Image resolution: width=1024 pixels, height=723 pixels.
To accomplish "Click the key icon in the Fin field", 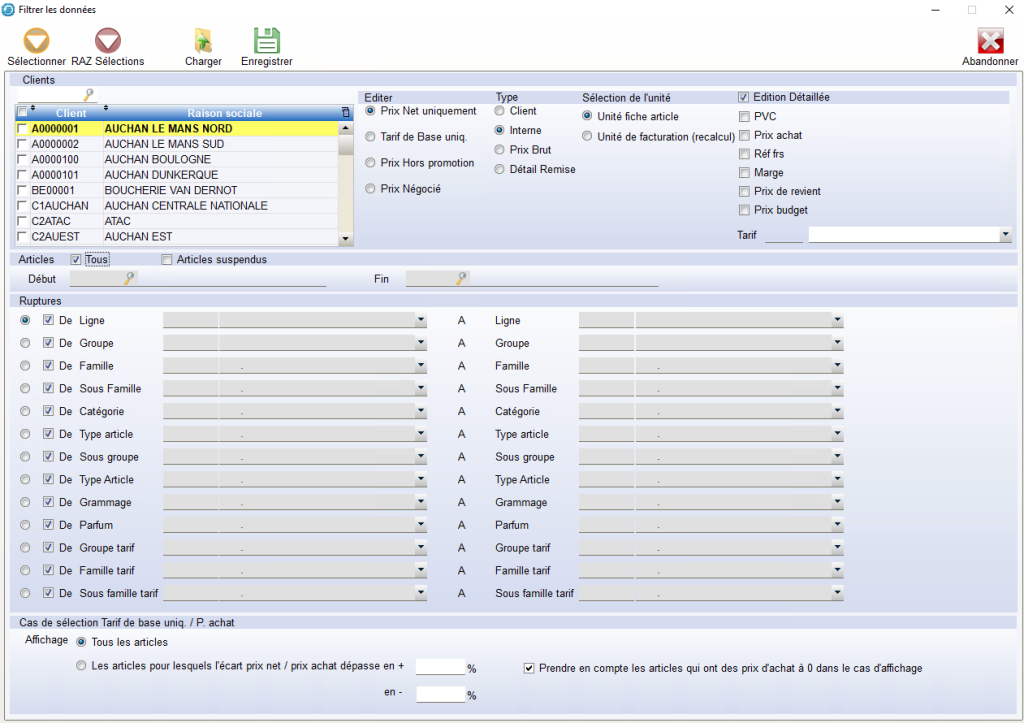I will tap(461, 280).
